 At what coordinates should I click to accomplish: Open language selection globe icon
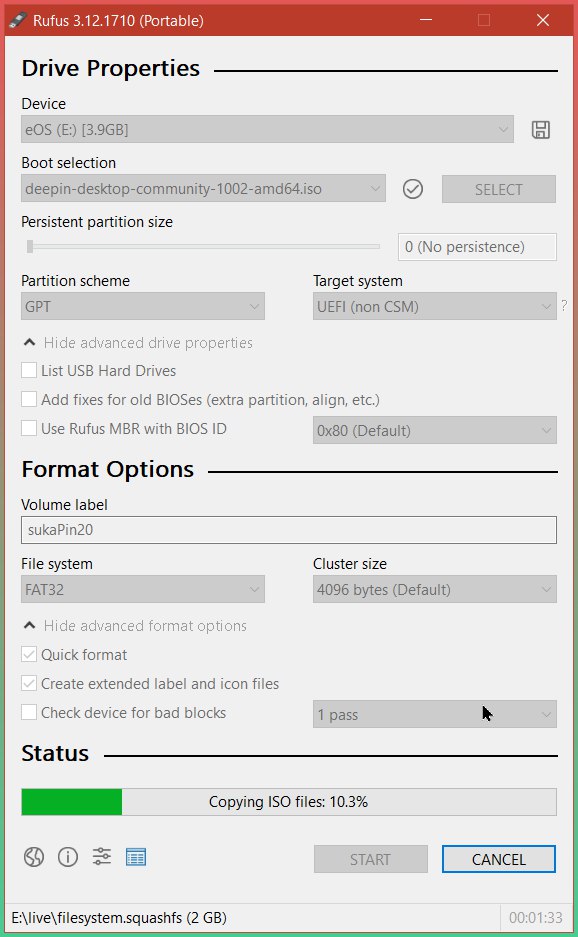point(33,857)
